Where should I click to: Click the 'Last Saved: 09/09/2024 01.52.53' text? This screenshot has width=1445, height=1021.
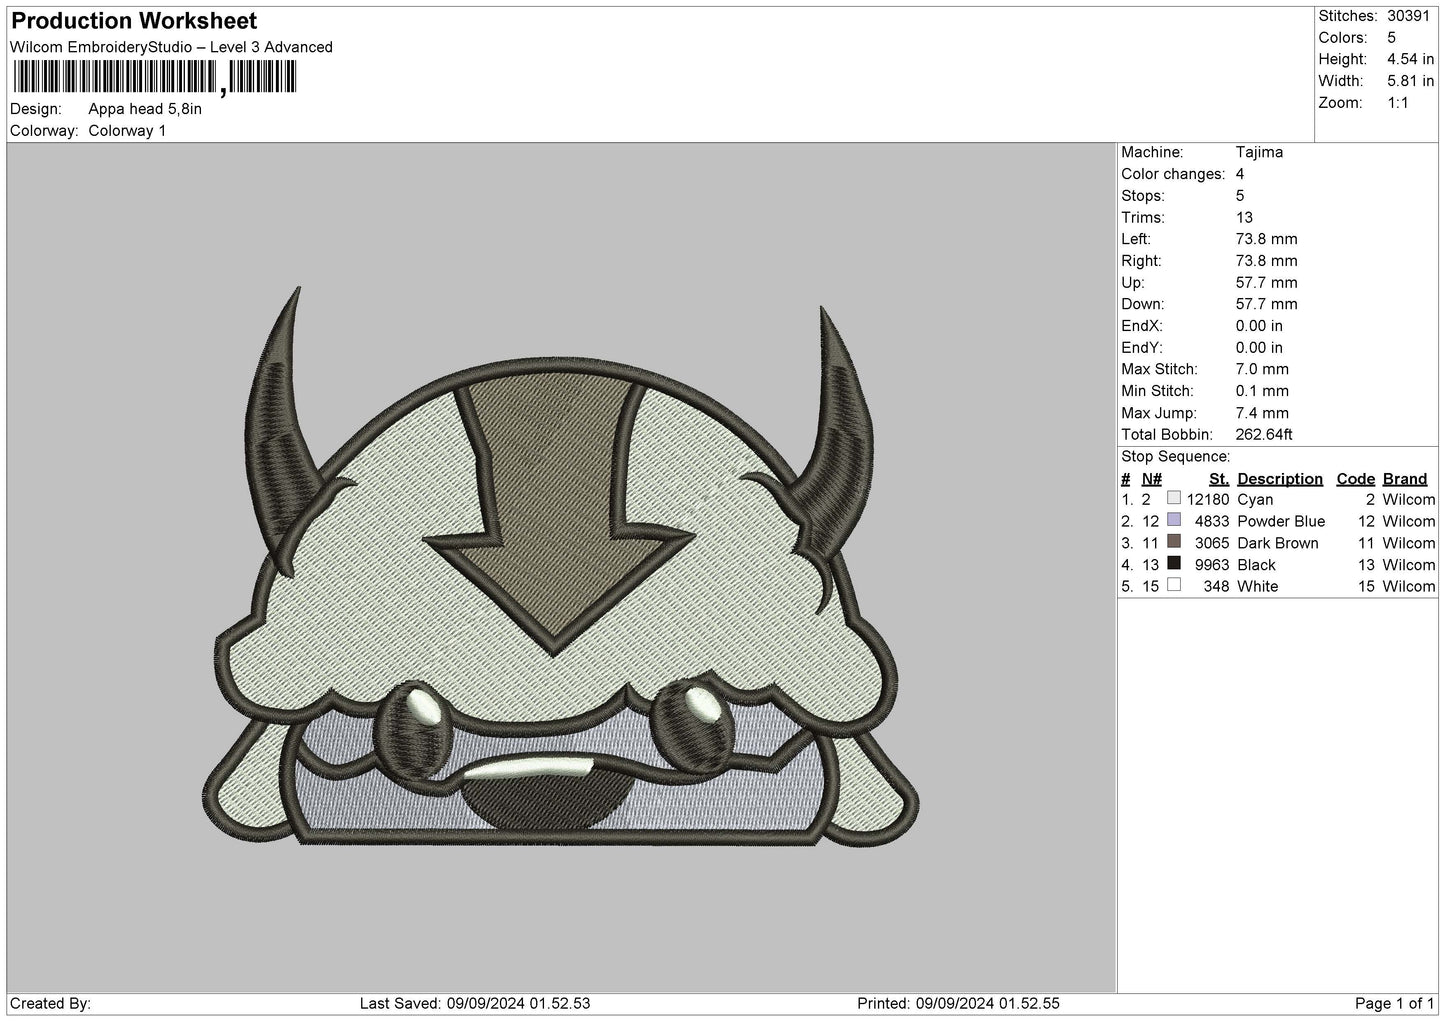475,1004
